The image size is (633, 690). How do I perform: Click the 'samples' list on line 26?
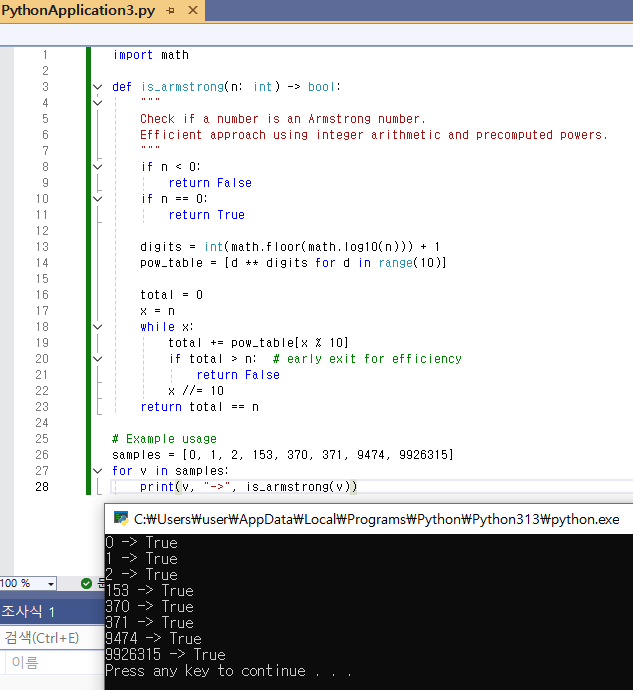pyautogui.click(x=283, y=455)
